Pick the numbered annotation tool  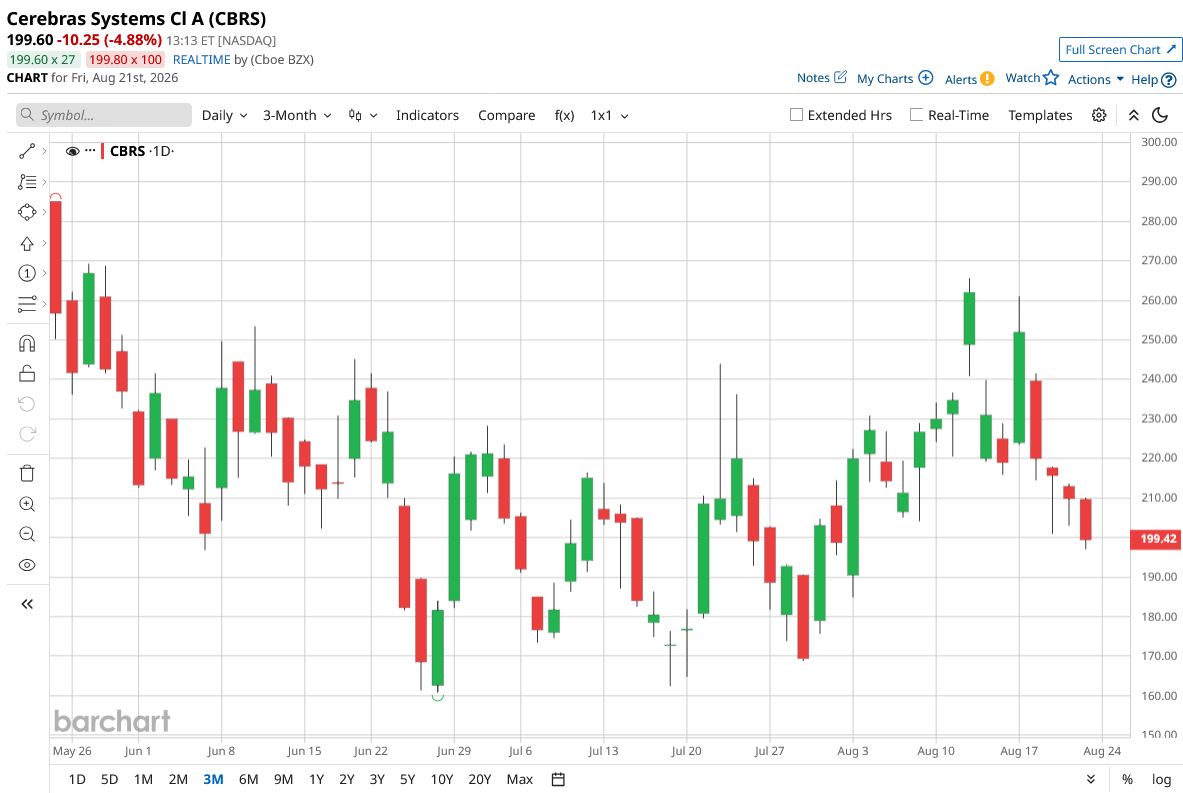27,273
